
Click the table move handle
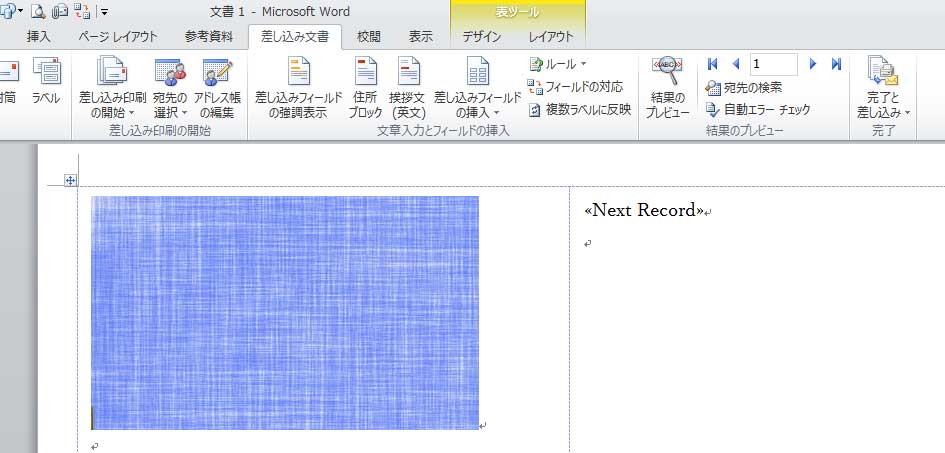pos(70,180)
